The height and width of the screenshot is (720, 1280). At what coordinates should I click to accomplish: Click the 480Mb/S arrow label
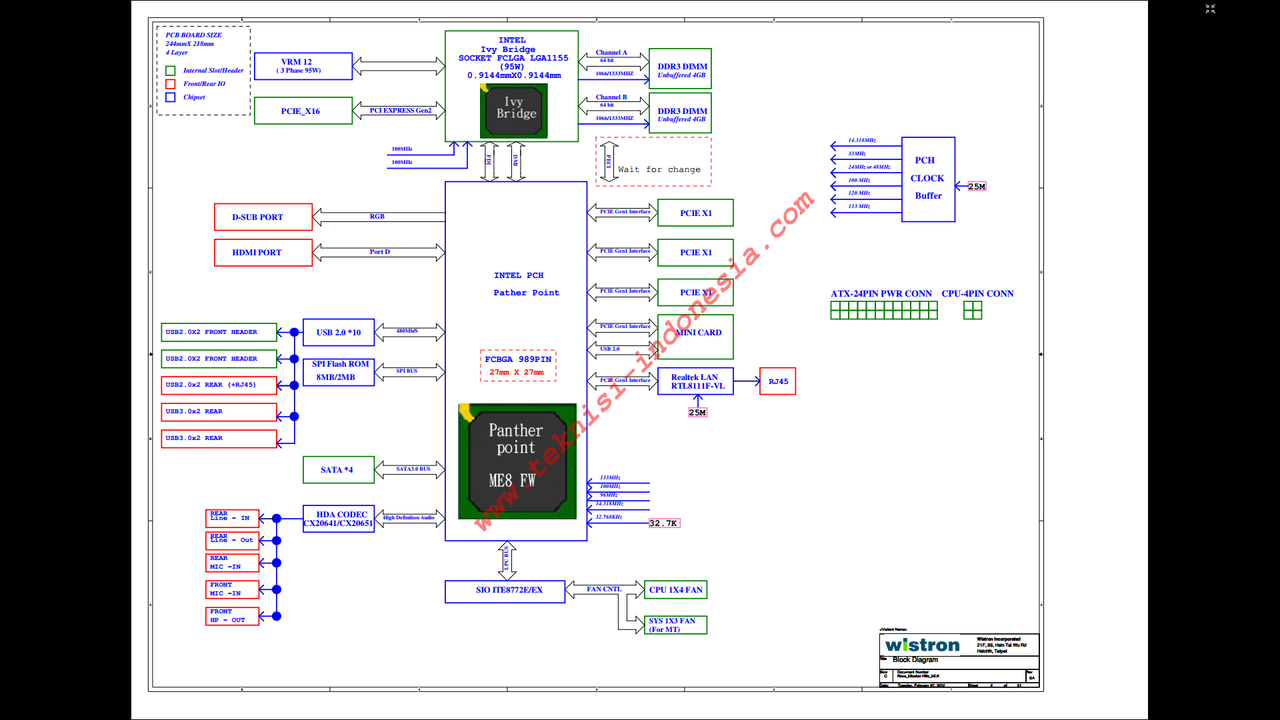pyautogui.click(x=407, y=331)
